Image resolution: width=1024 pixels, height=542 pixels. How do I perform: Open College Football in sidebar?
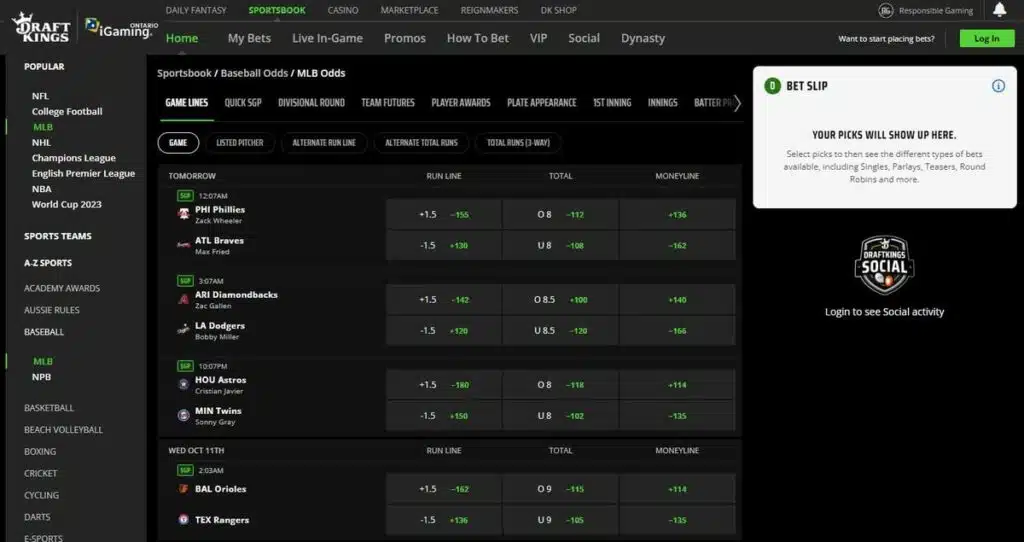point(67,111)
